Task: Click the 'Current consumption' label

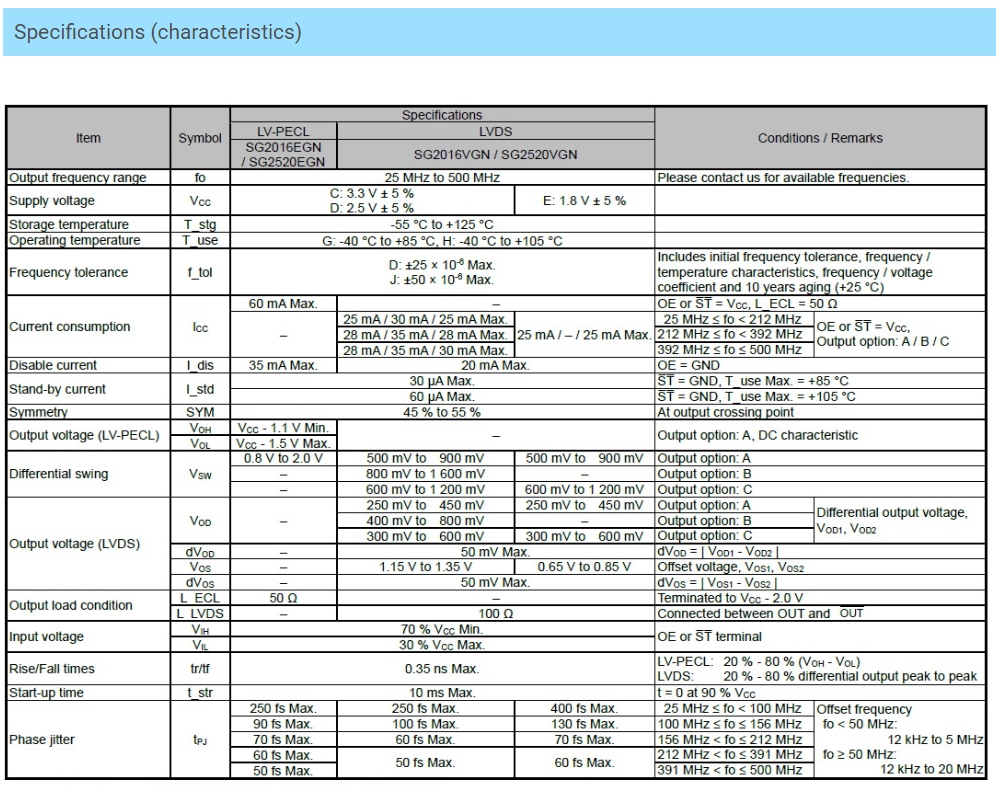Action: 69,326
